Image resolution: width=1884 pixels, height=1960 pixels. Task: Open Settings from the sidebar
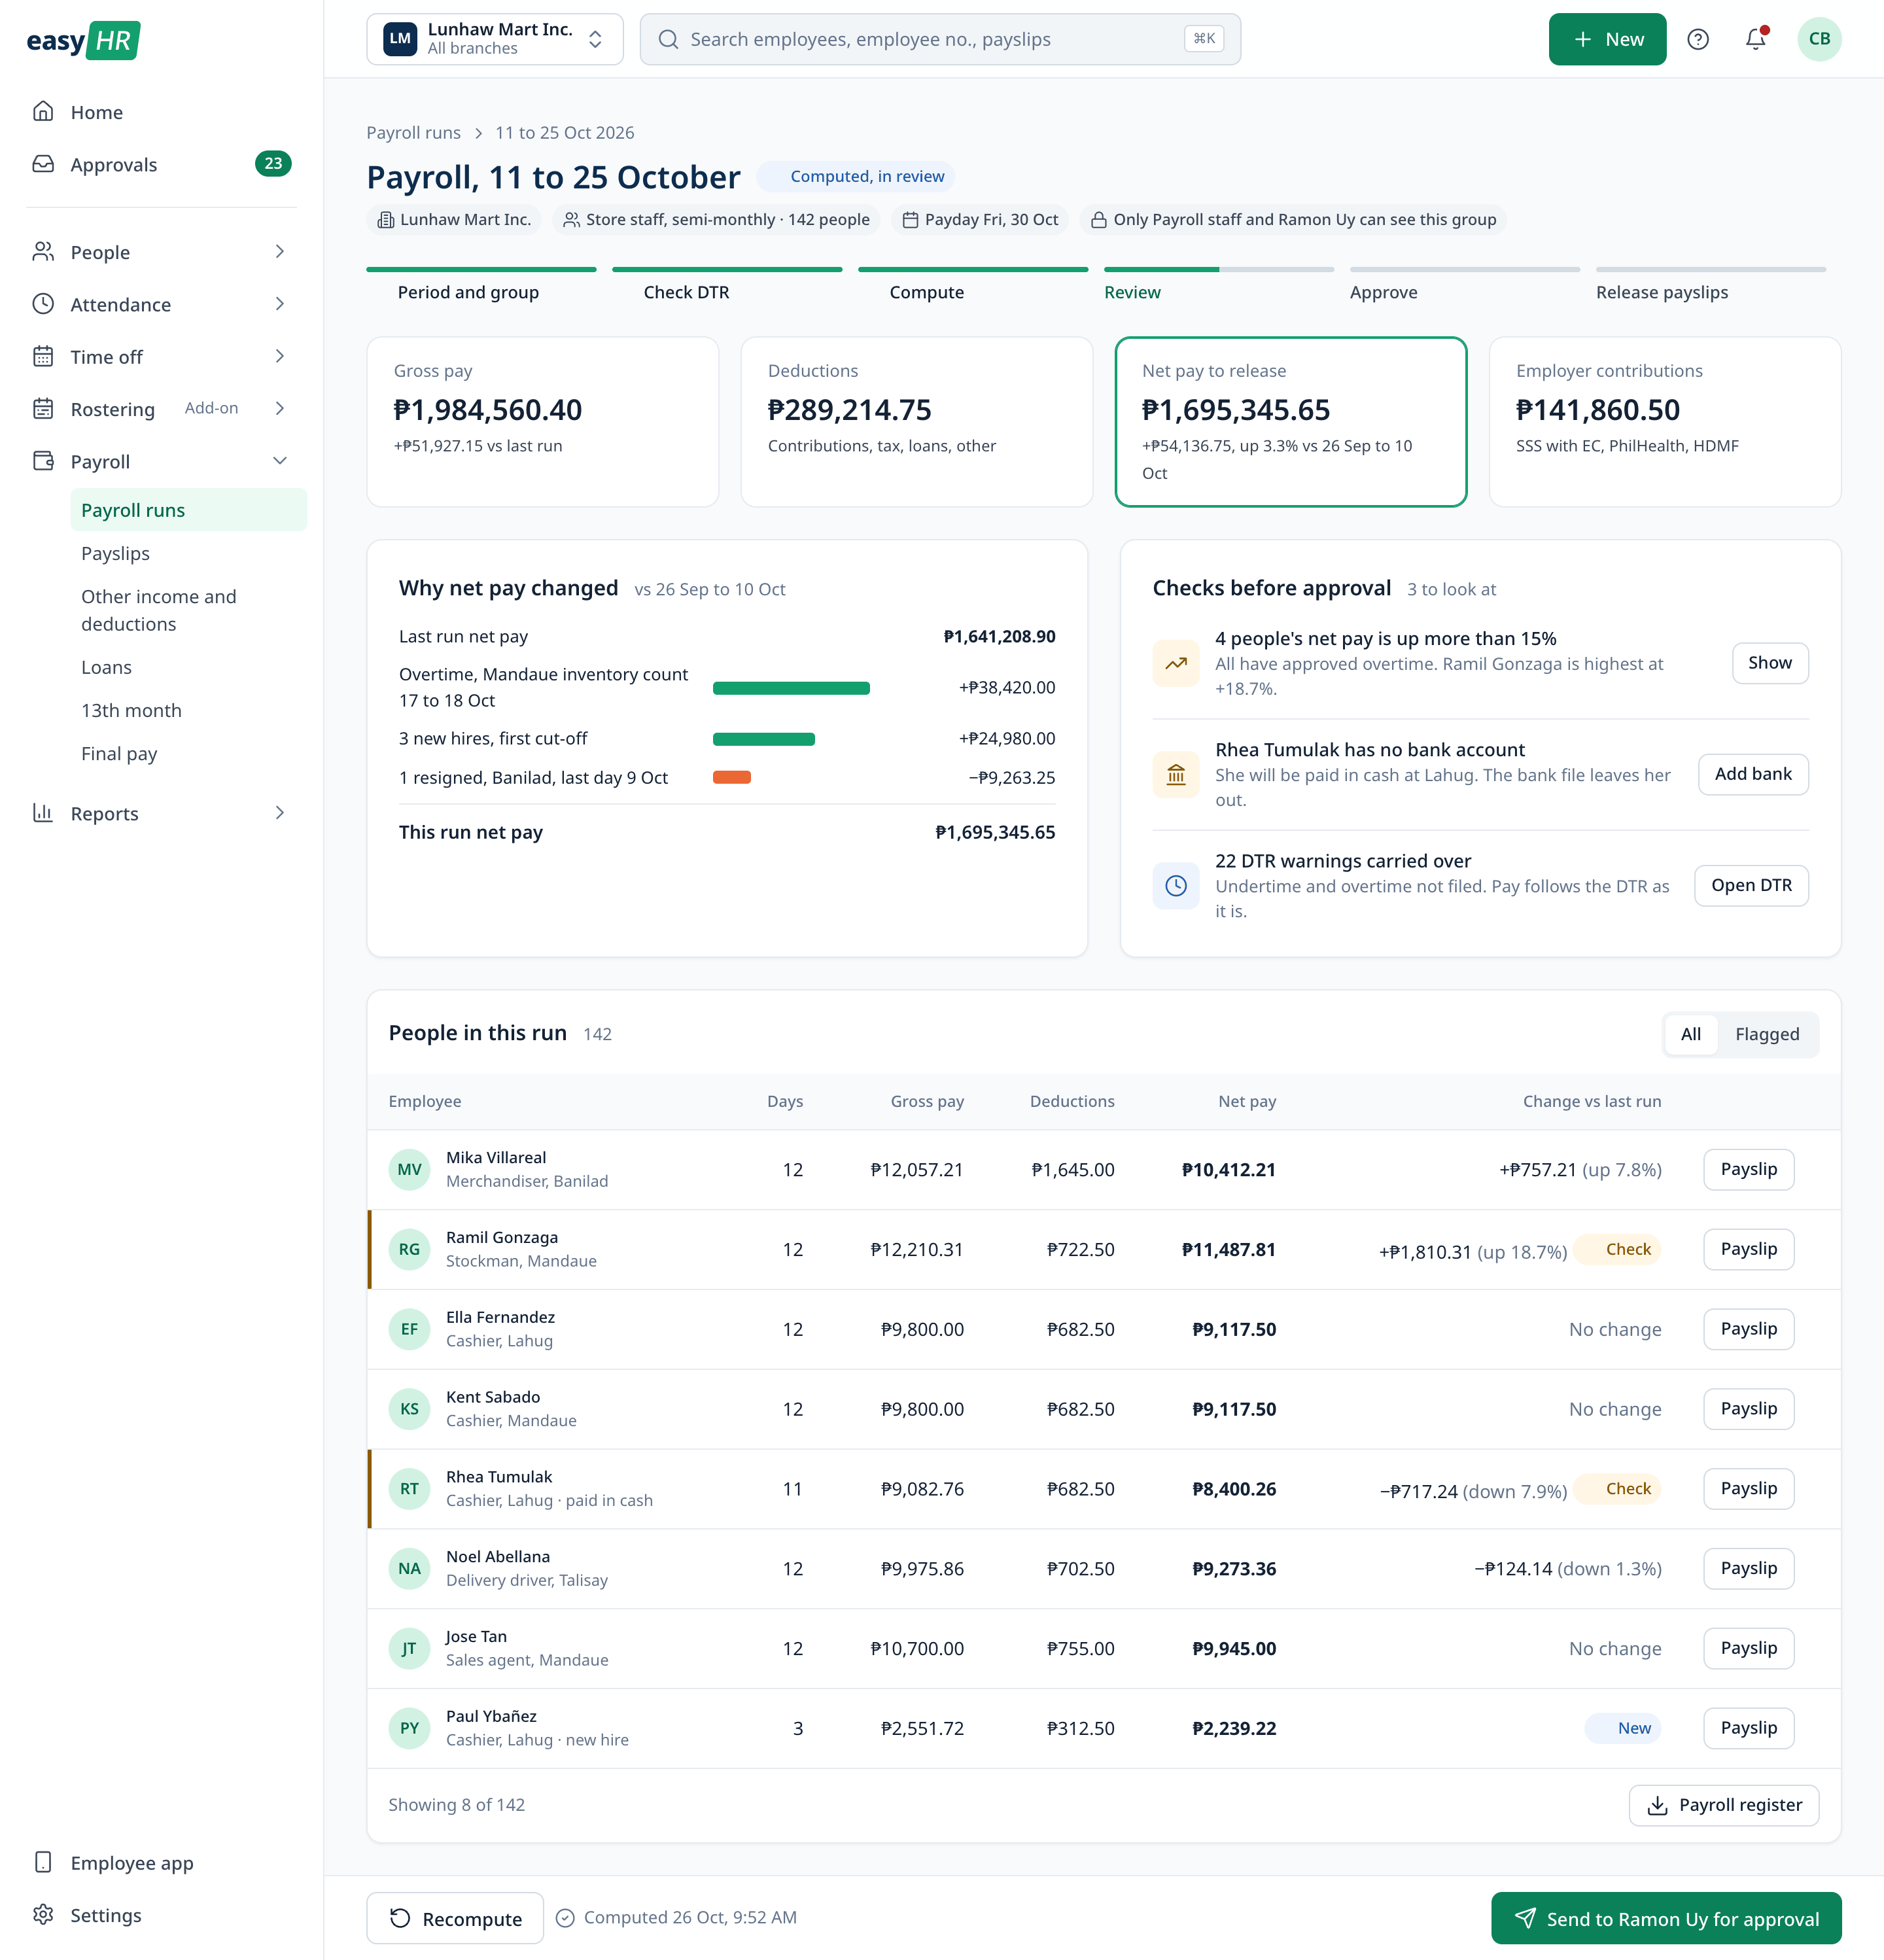tap(162, 1915)
